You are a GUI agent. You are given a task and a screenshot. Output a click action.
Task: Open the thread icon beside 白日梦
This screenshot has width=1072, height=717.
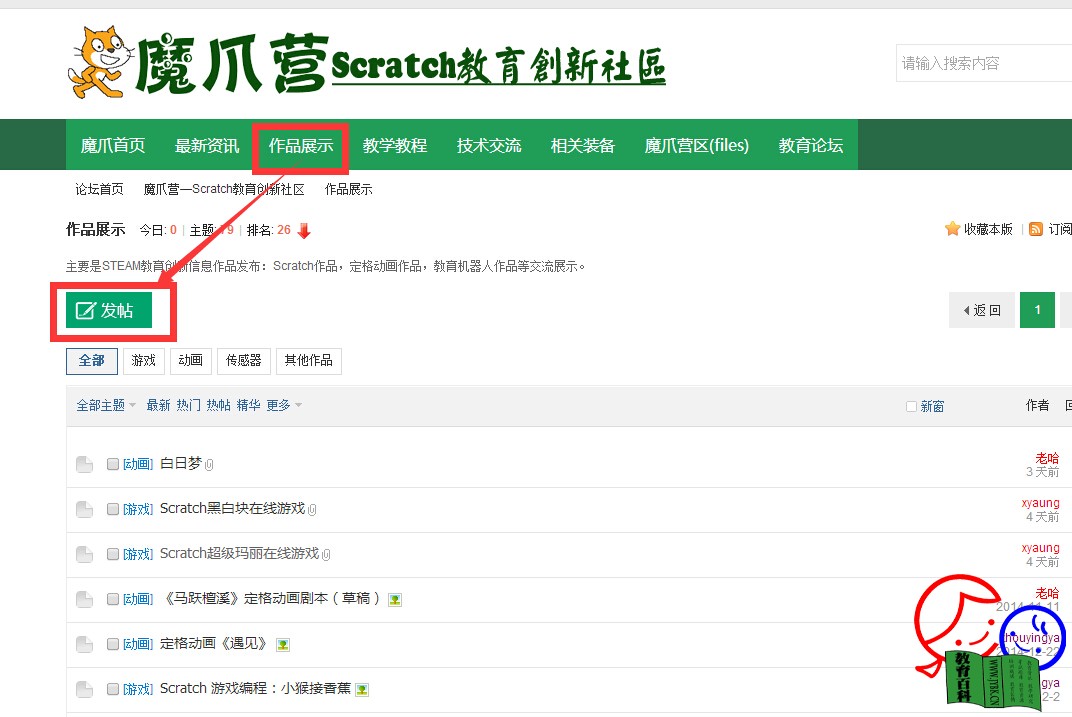click(x=85, y=464)
